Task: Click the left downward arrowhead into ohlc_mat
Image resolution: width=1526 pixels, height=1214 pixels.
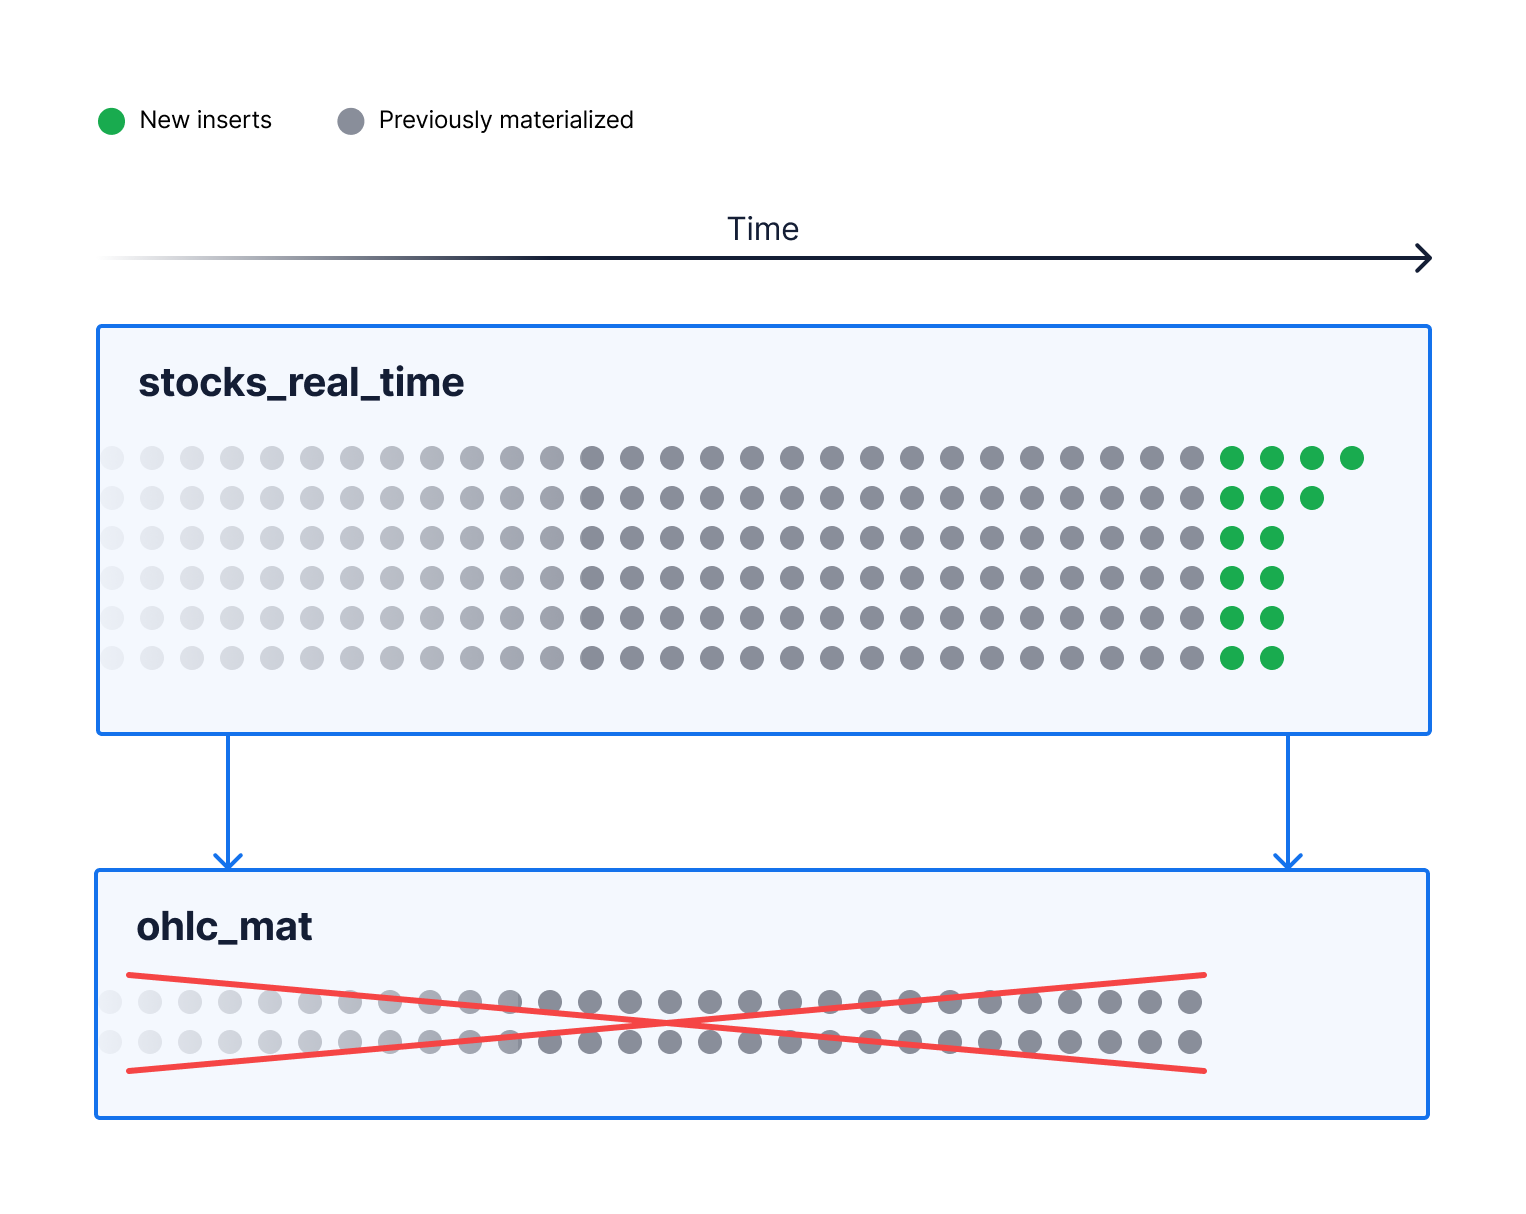Action: tap(228, 860)
